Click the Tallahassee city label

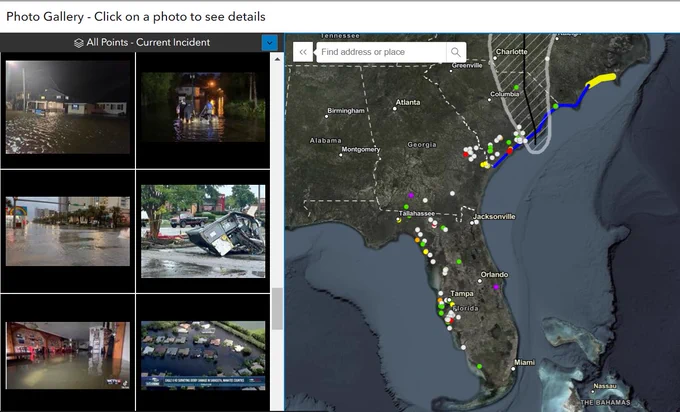coord(416,214)
